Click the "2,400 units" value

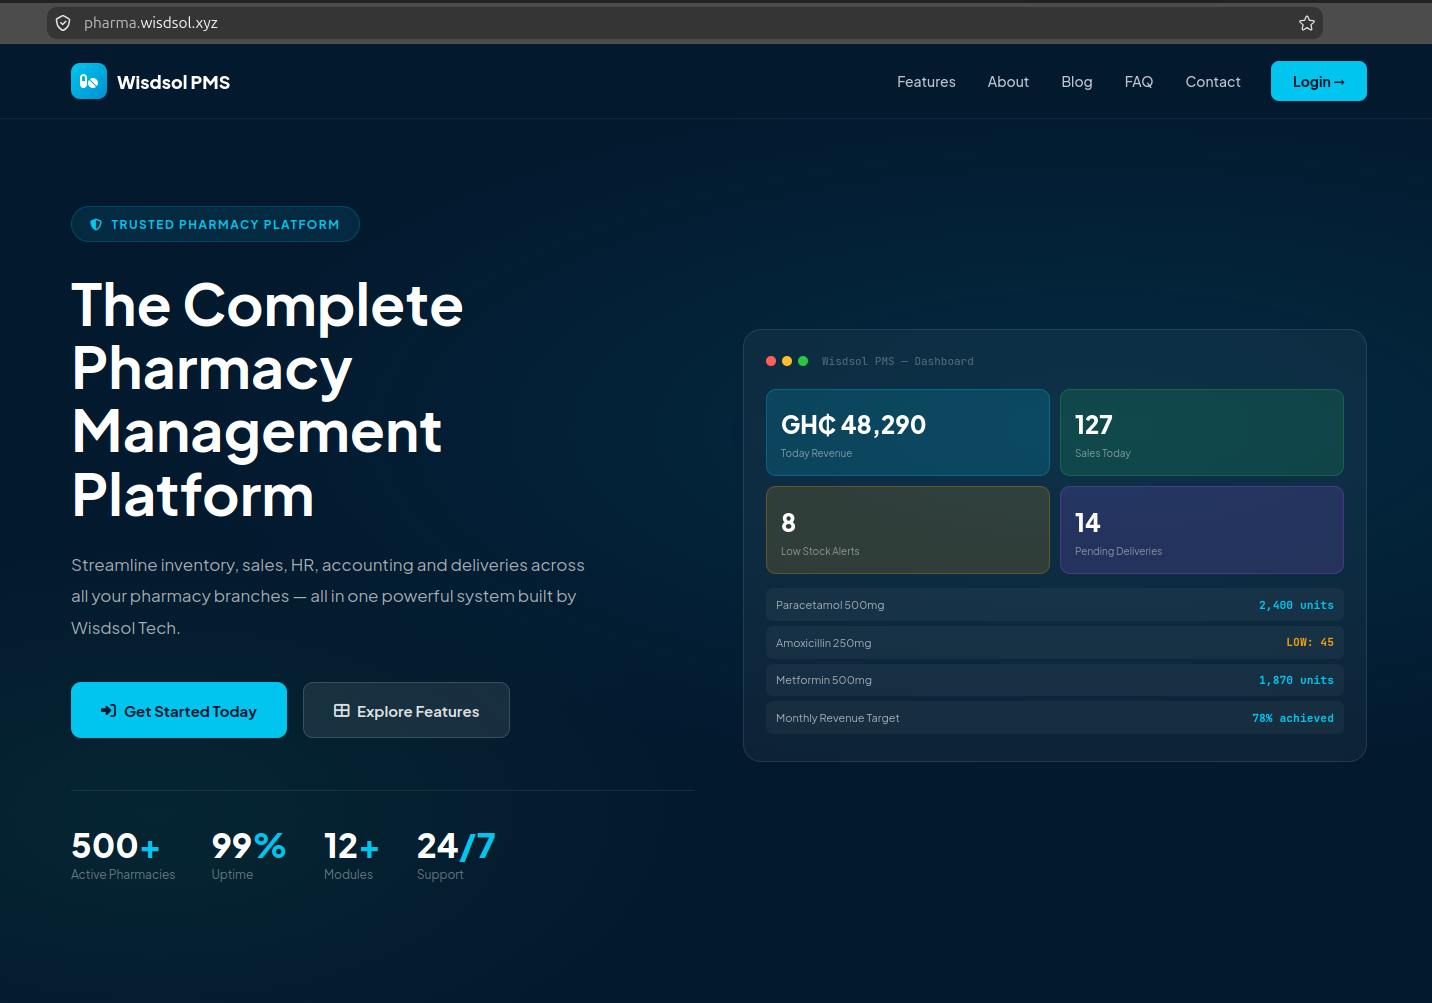coord(1296,605)
